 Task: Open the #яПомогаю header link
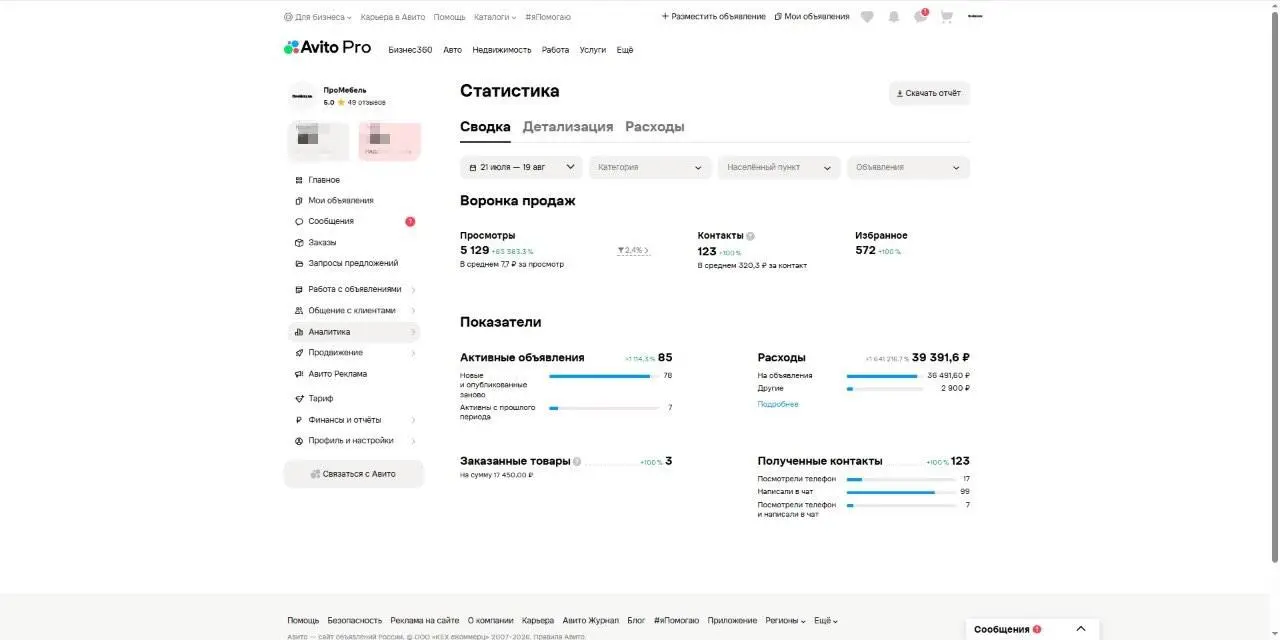coord(548,17)
